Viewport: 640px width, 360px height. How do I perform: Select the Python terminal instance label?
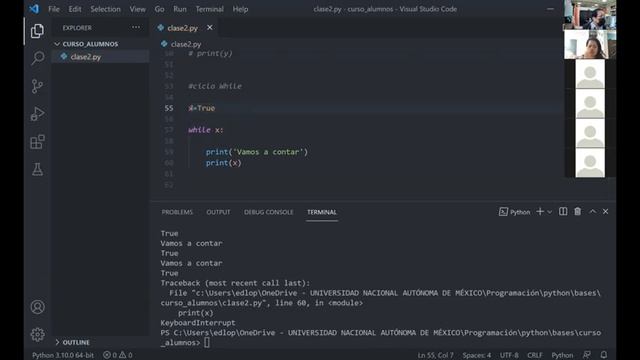[x=514, y=212]
